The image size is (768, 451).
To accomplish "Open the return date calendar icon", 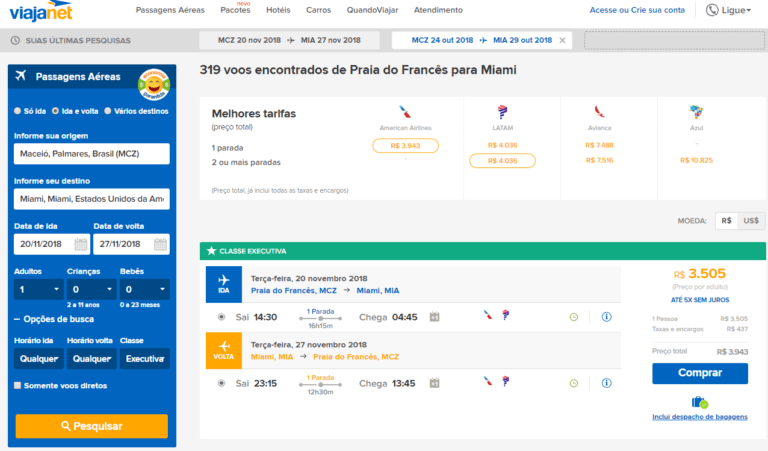I will click(160, 244).
